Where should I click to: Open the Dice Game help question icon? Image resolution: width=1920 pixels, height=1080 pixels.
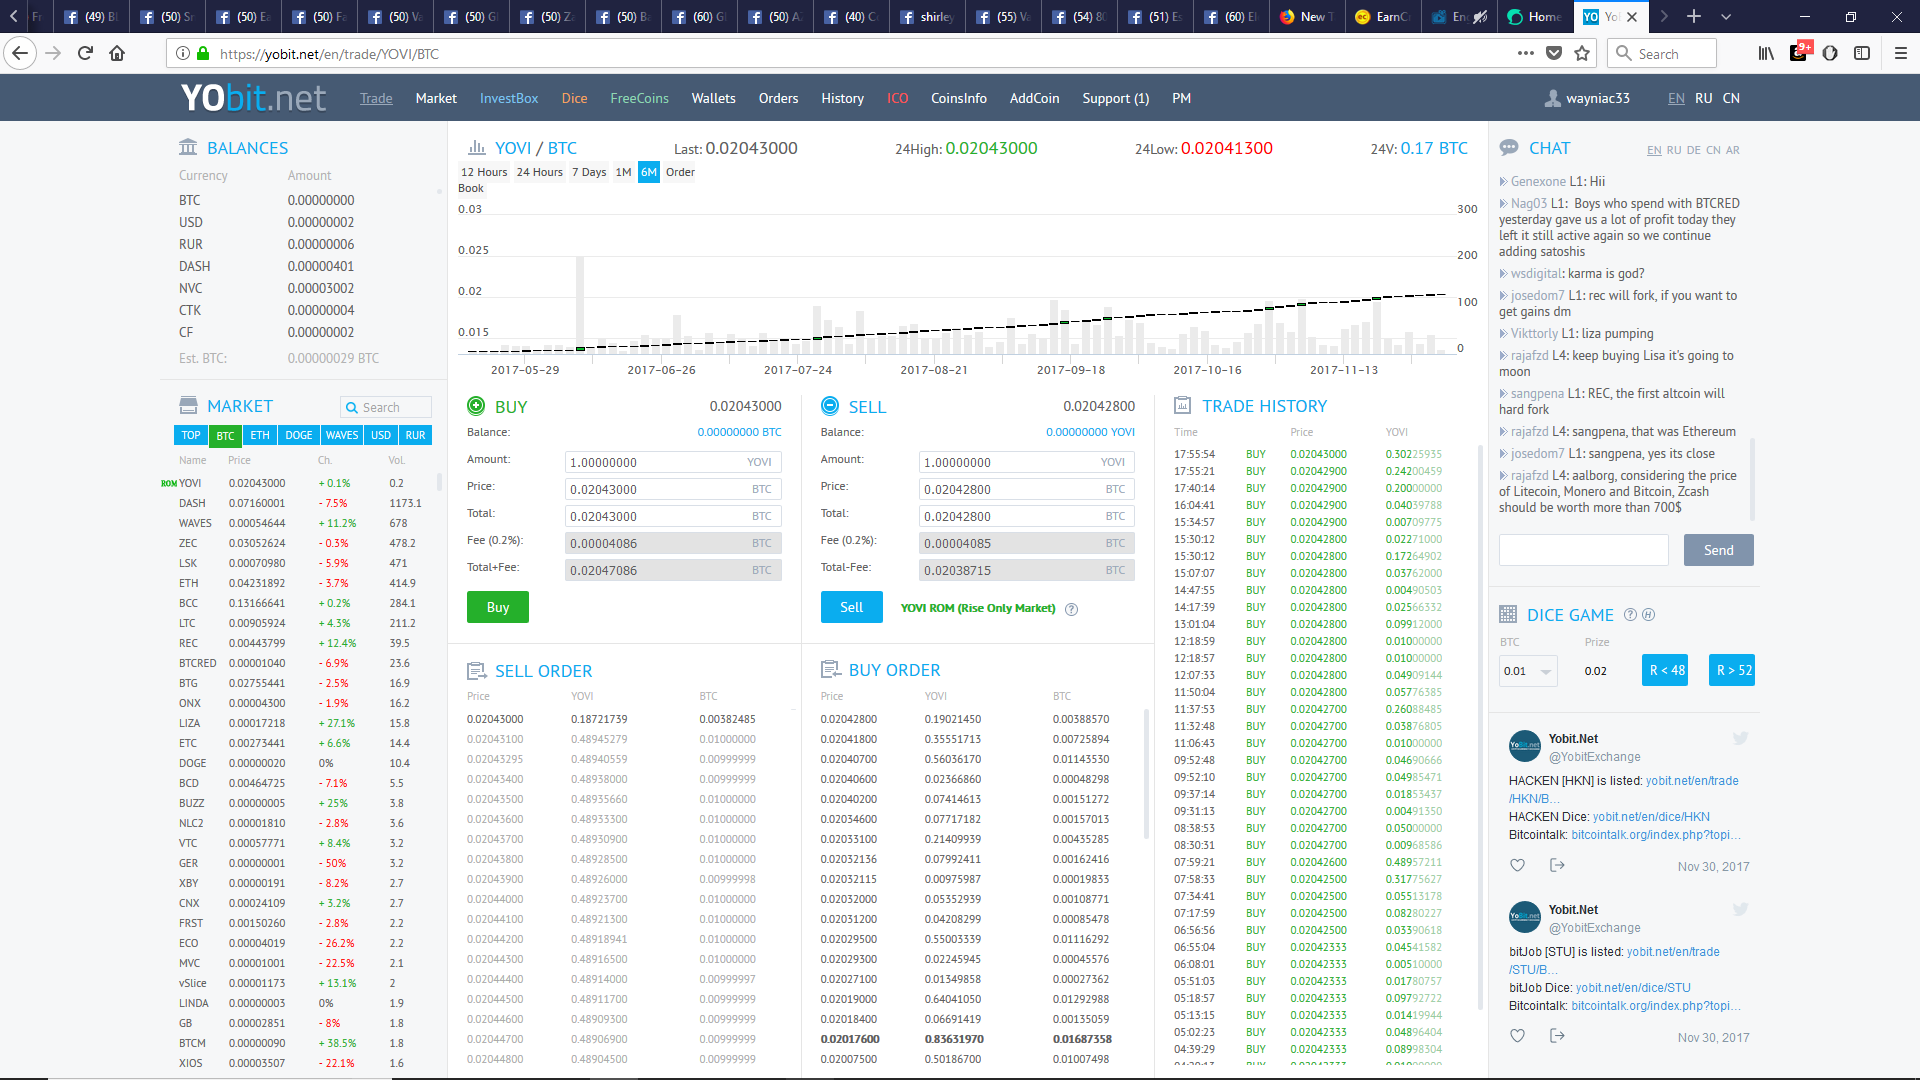[x=1630, y=614]
